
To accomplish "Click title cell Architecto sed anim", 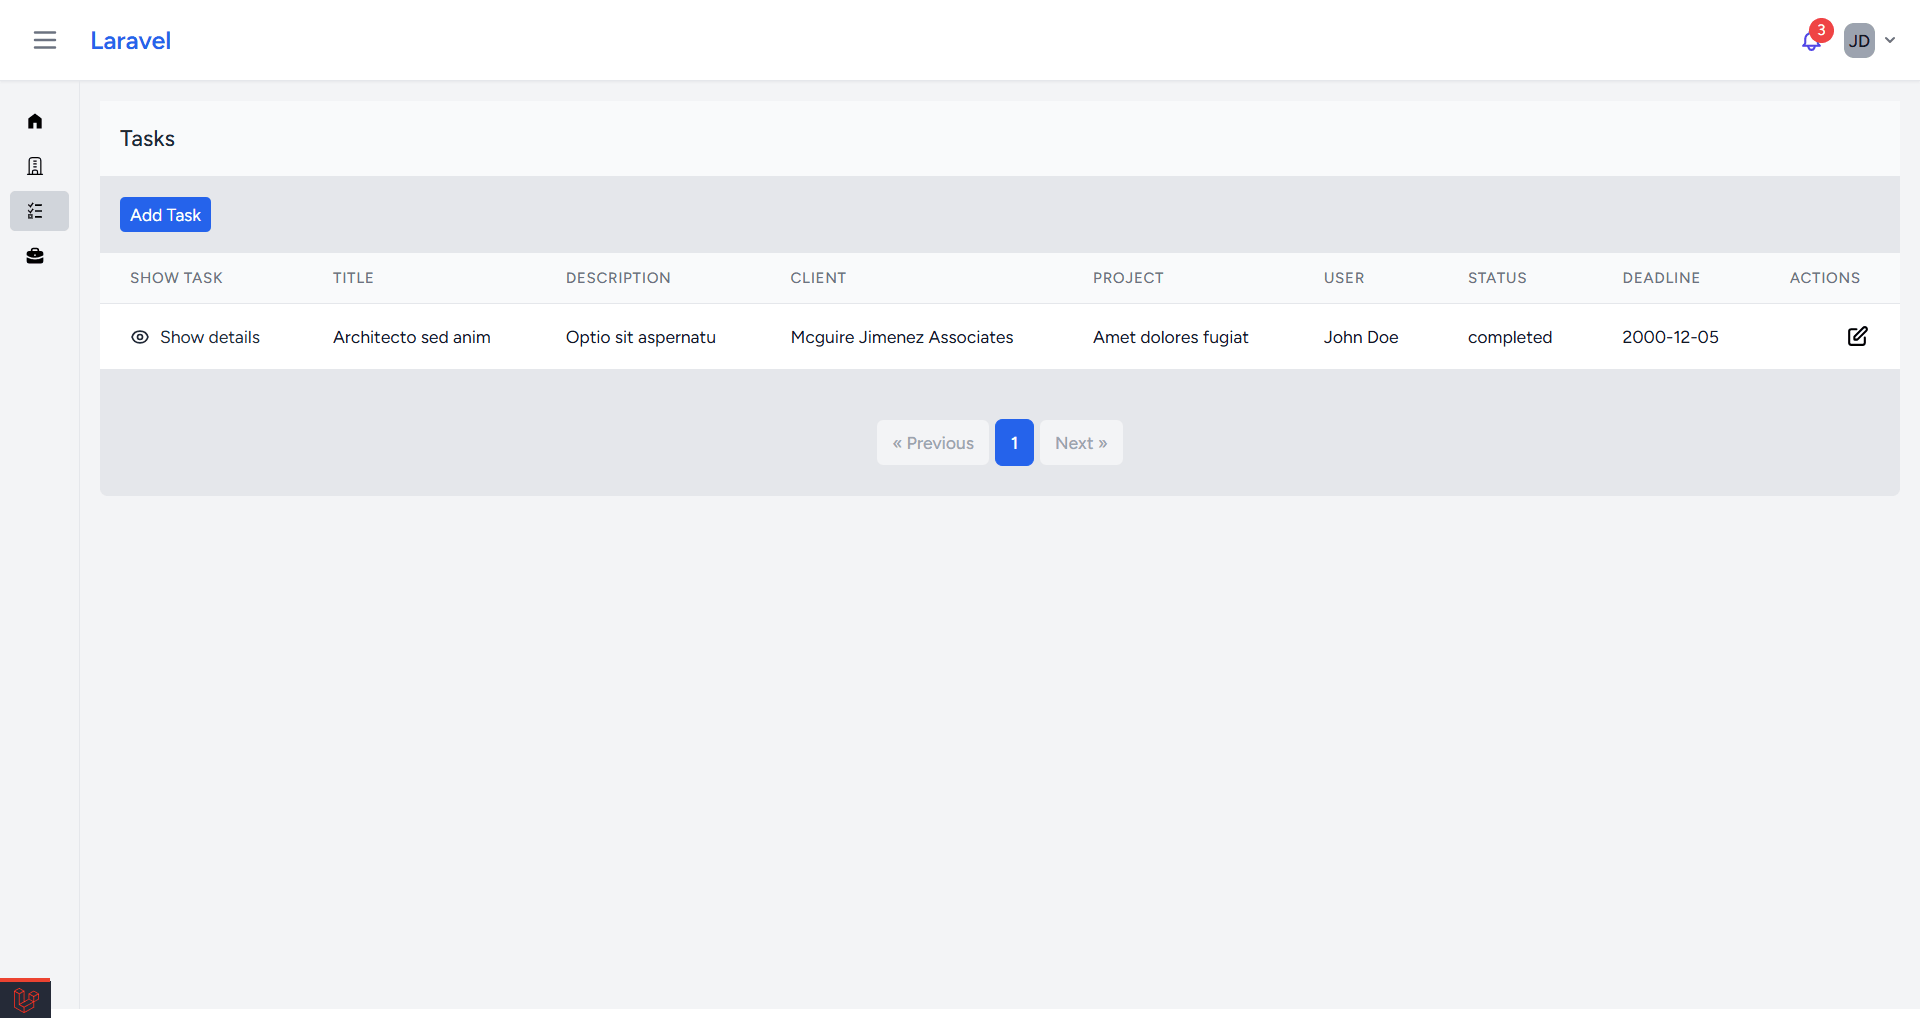I will [x=412, y=338].
